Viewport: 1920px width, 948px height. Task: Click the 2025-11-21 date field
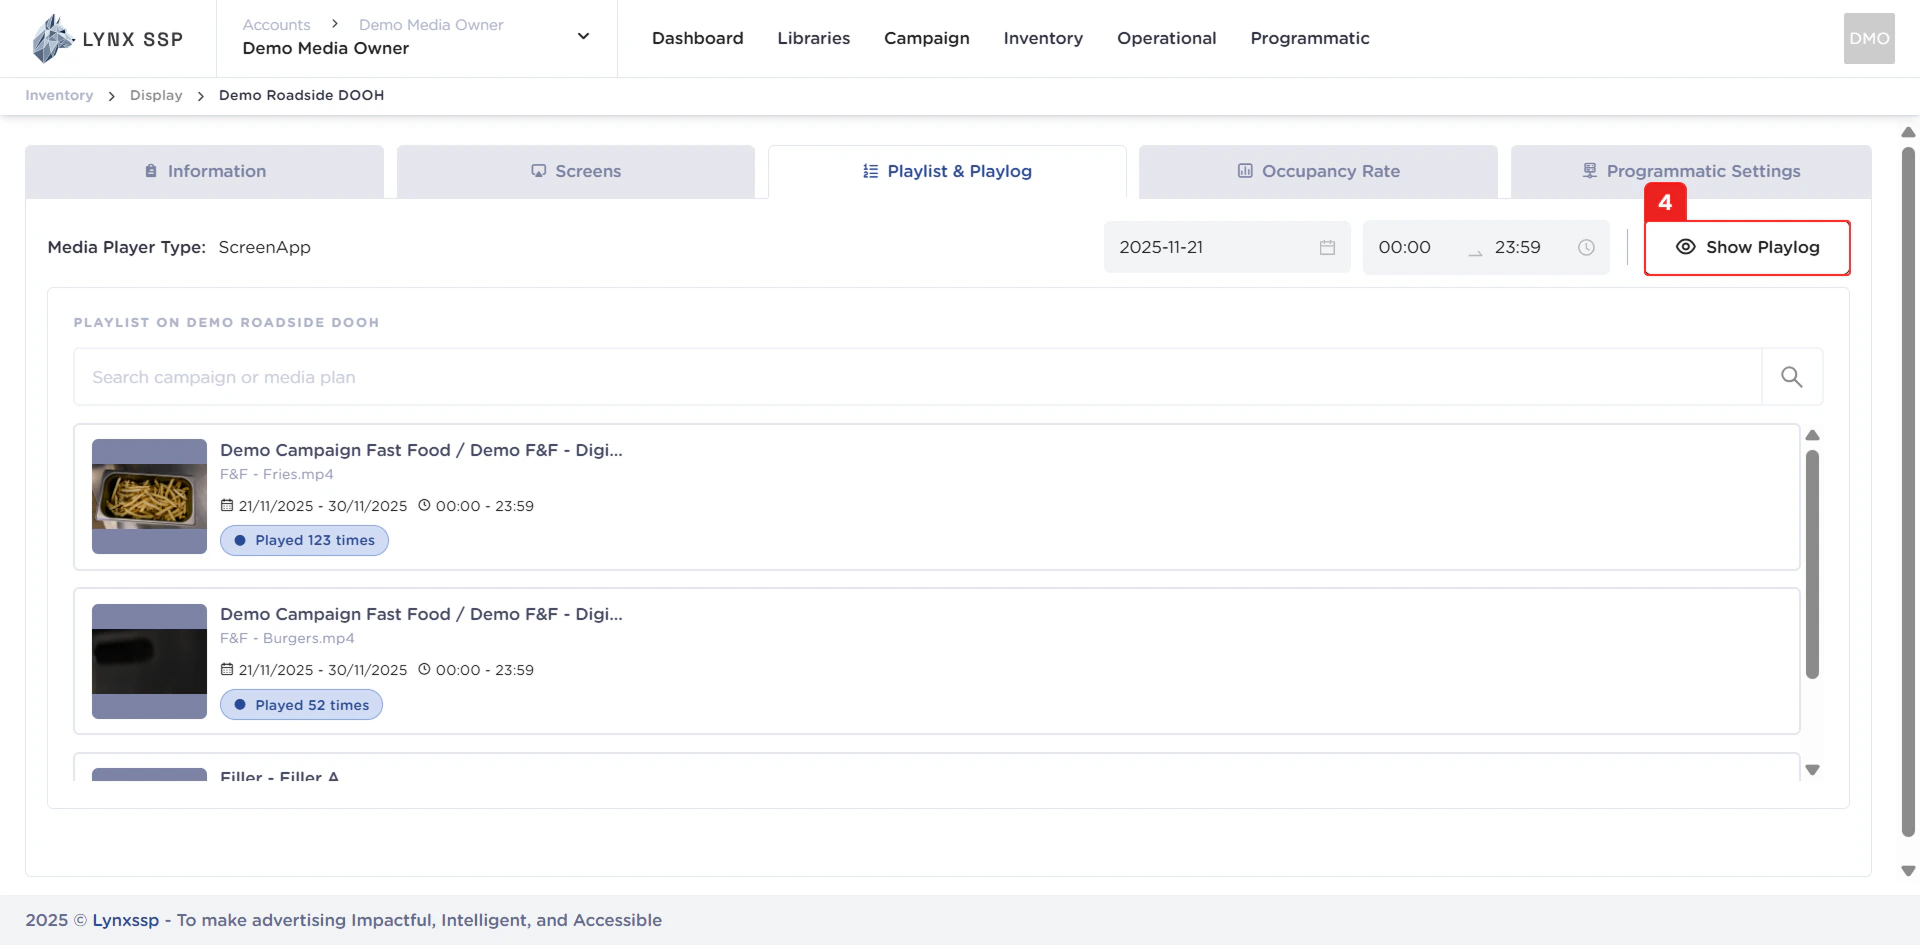pos(1227,248)
